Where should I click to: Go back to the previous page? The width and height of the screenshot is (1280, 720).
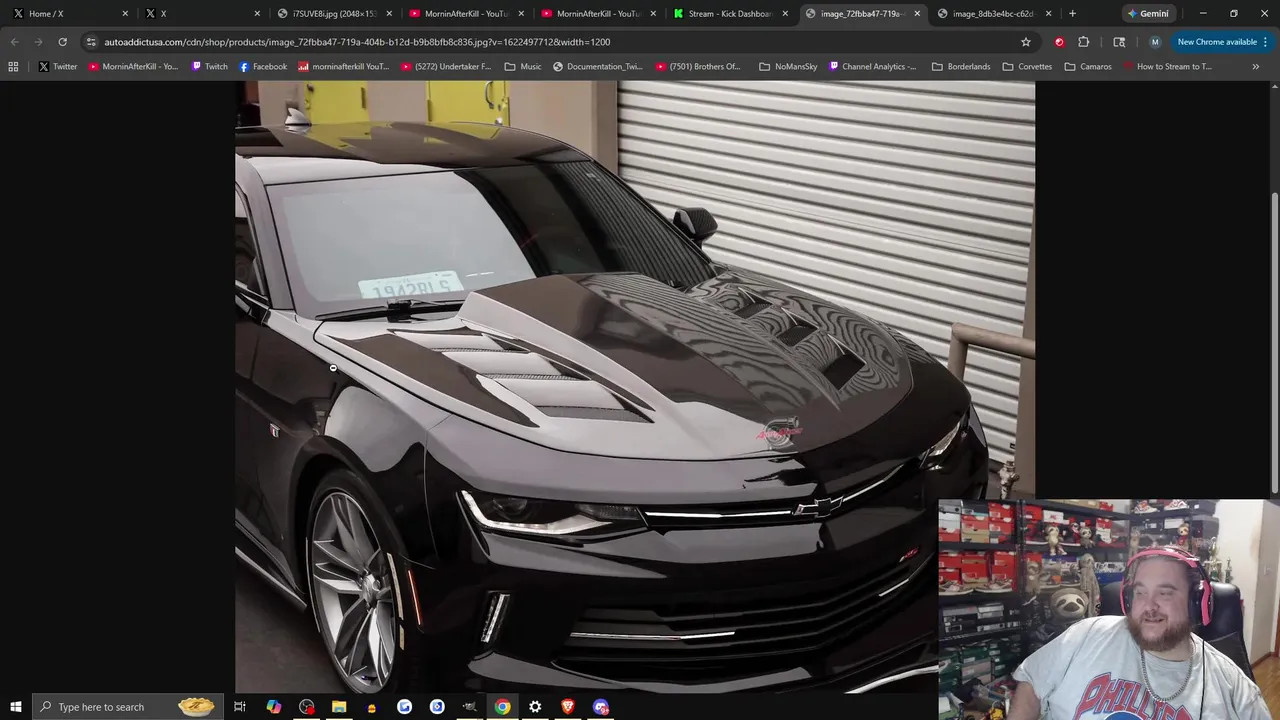tap(14, 42)
